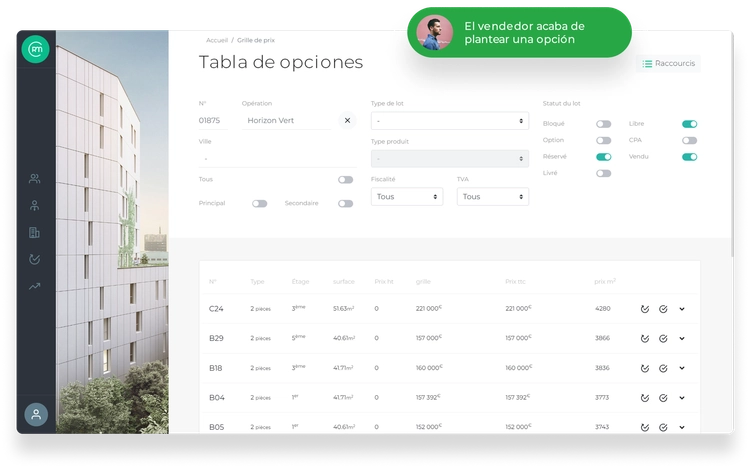
Task: Expand row B18 with chevron
Action: tap(682, 368)
